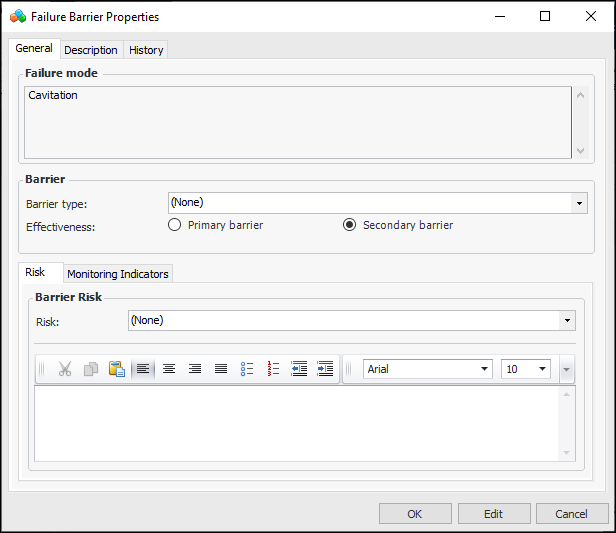This screenshot has width=616, height=533.
Task: Select the Secondary barrier radio button
Action: tap(349, 225)
